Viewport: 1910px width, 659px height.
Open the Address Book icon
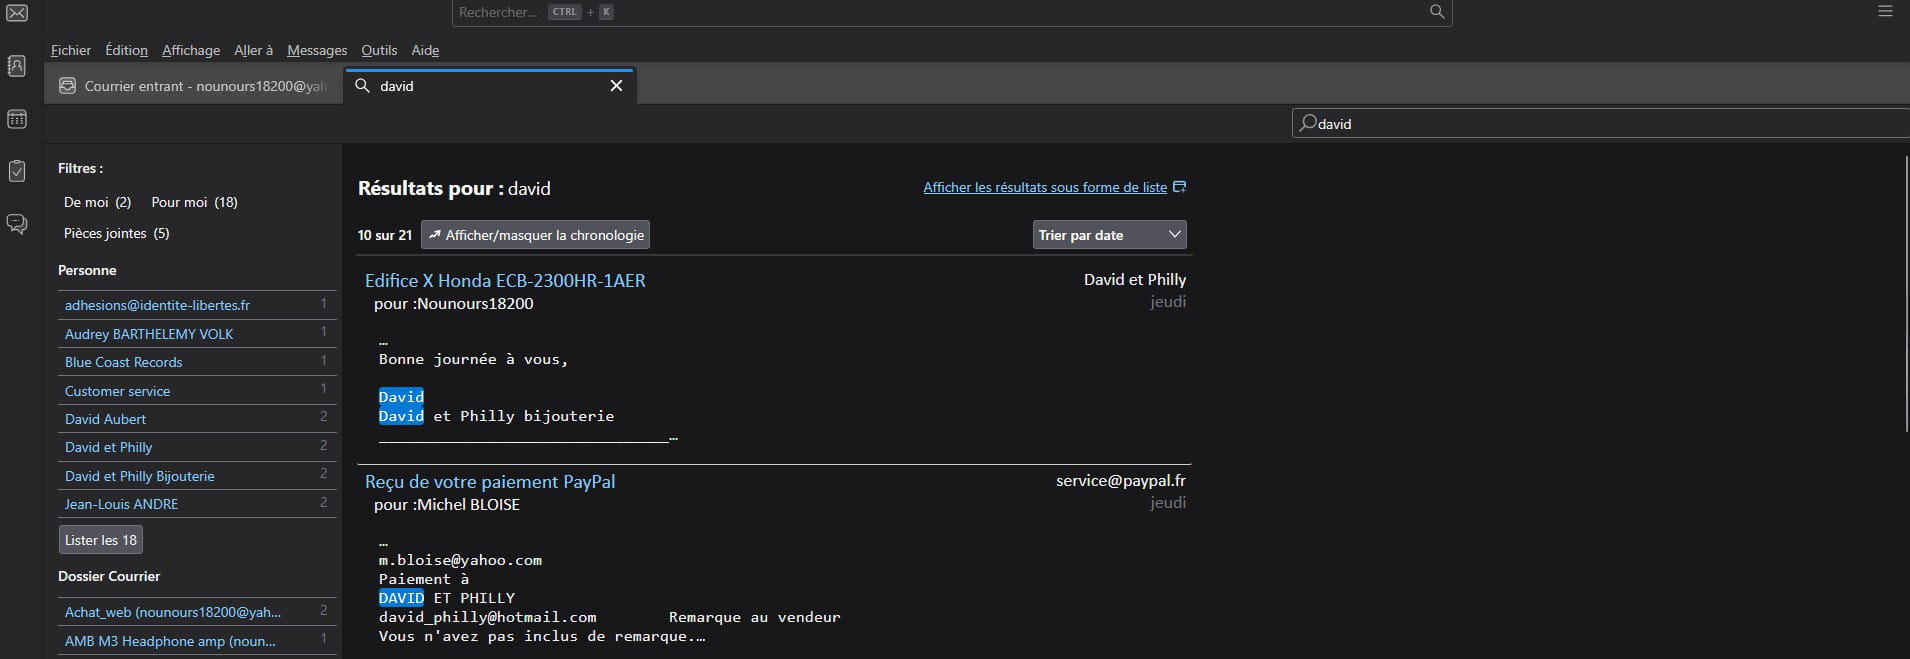pyautogui.click(x=17, y=66)
